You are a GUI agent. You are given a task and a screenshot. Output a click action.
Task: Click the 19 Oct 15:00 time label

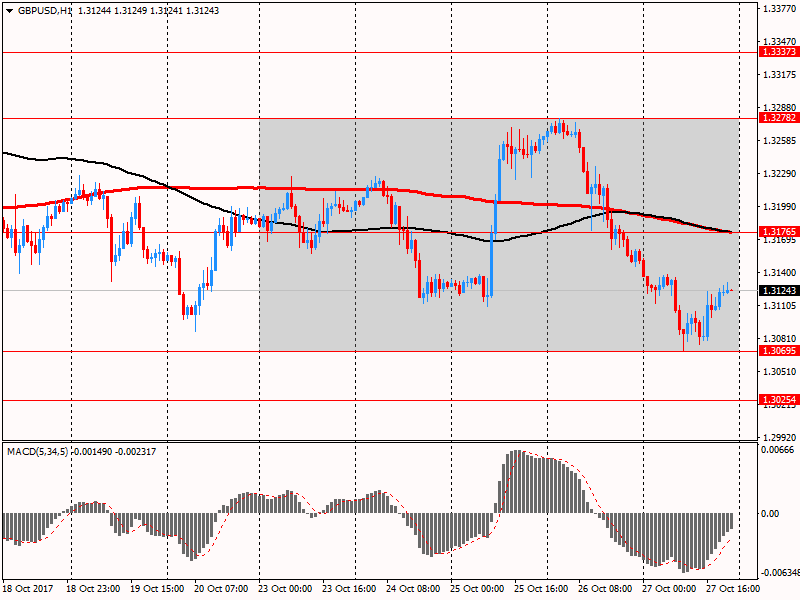pos(158,589)
